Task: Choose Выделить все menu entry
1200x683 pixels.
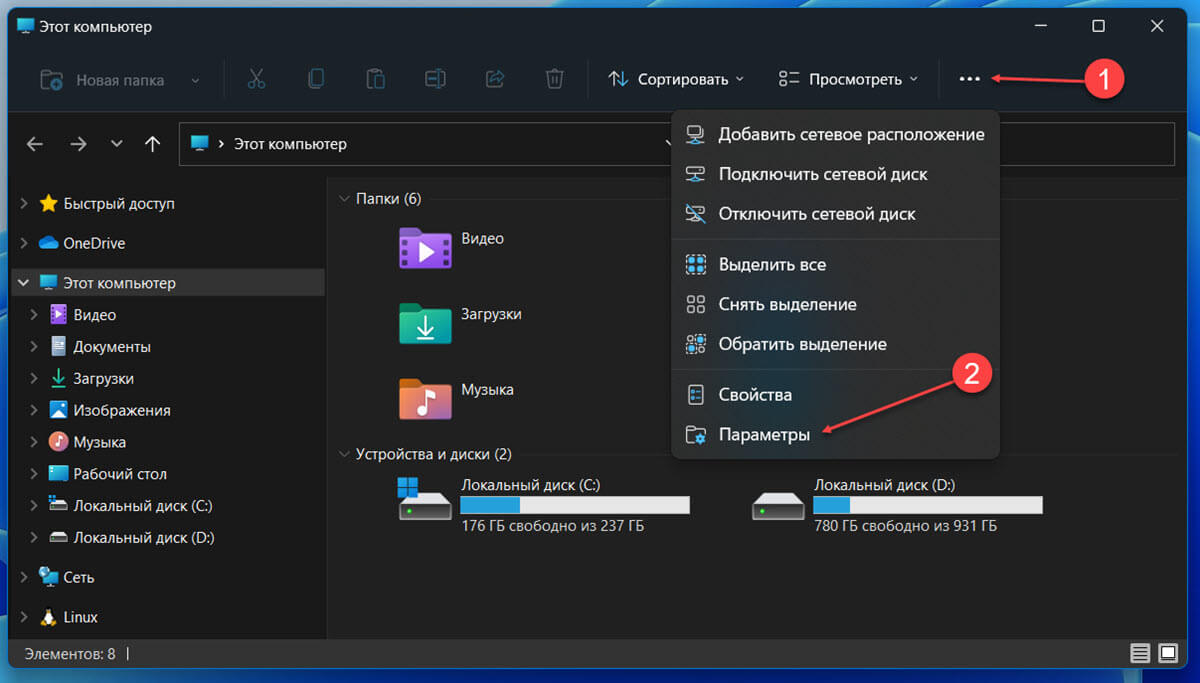Action: 835,265
